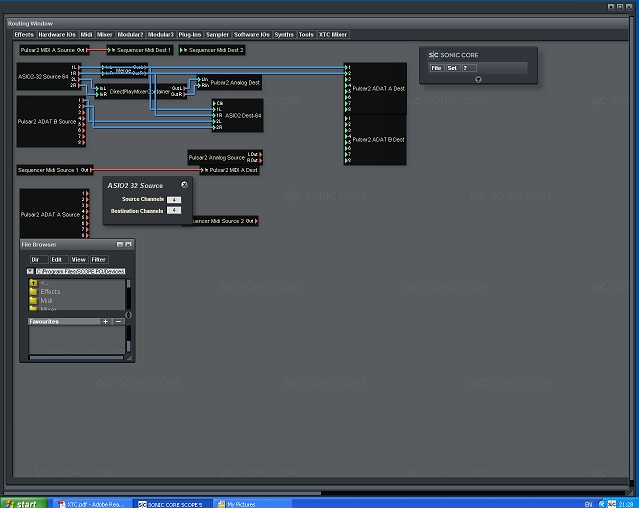
Task: Click the Effects folder in File Browser
Action: coord(49,291)
